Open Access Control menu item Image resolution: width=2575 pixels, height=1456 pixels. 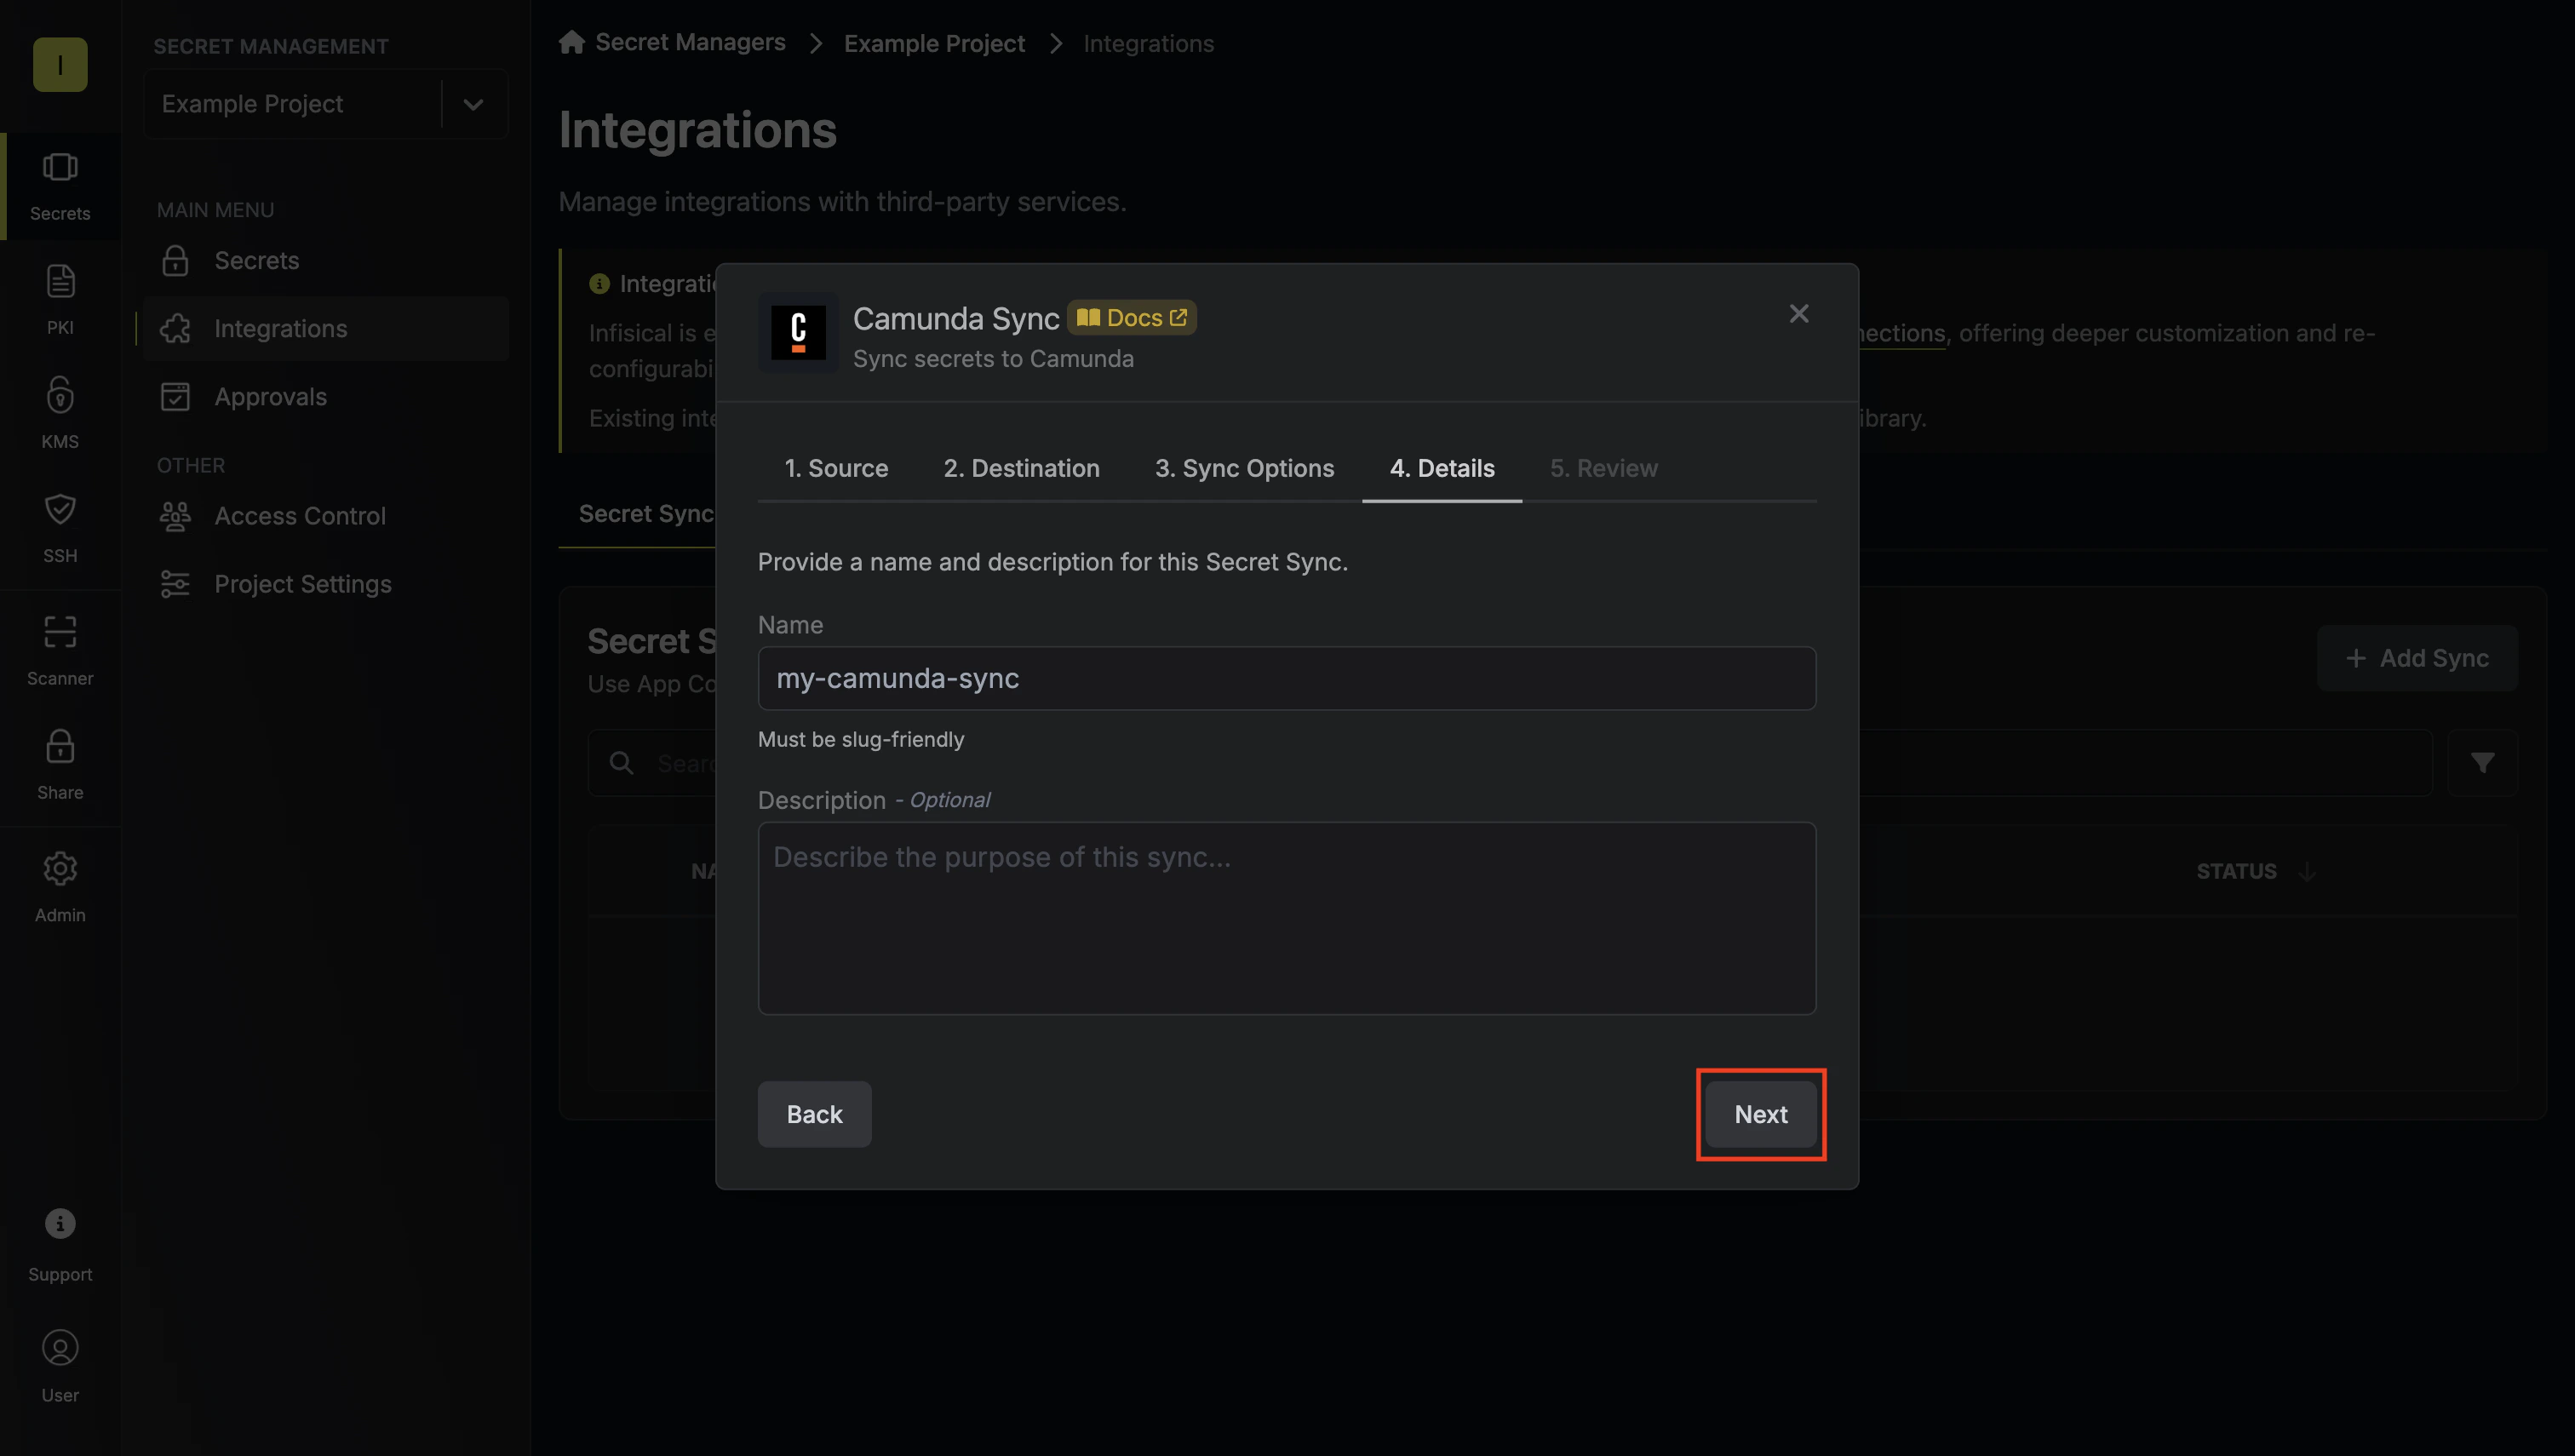click(326, 516)
